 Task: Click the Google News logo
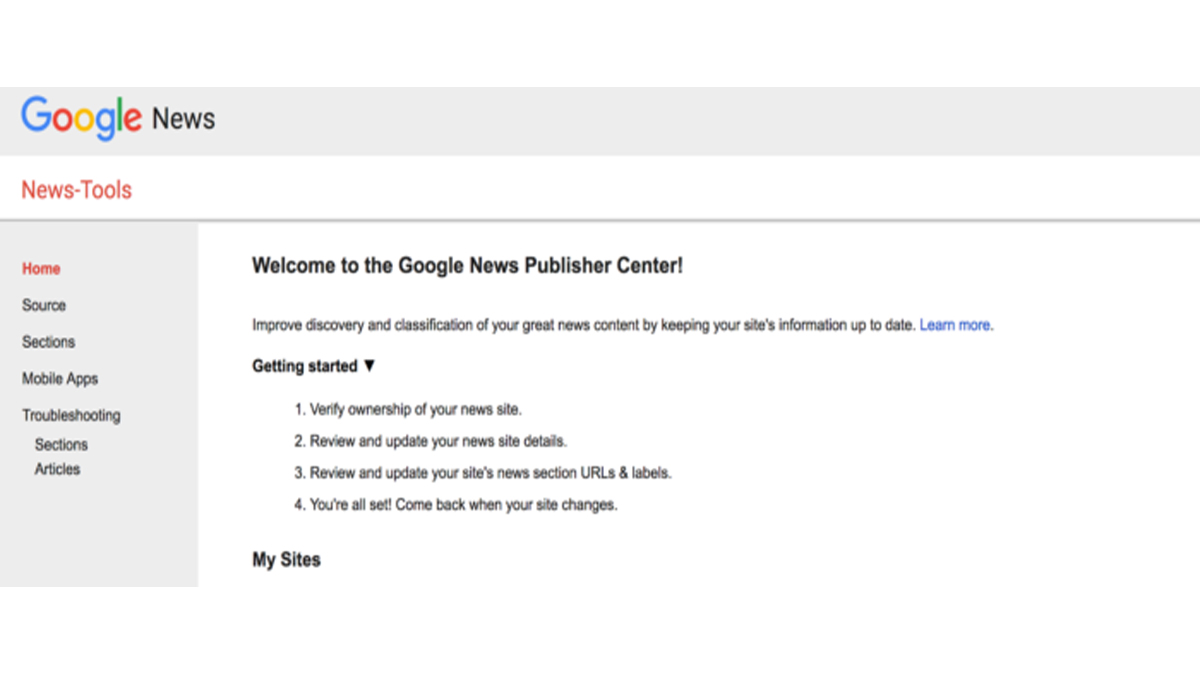pos(118,119)
